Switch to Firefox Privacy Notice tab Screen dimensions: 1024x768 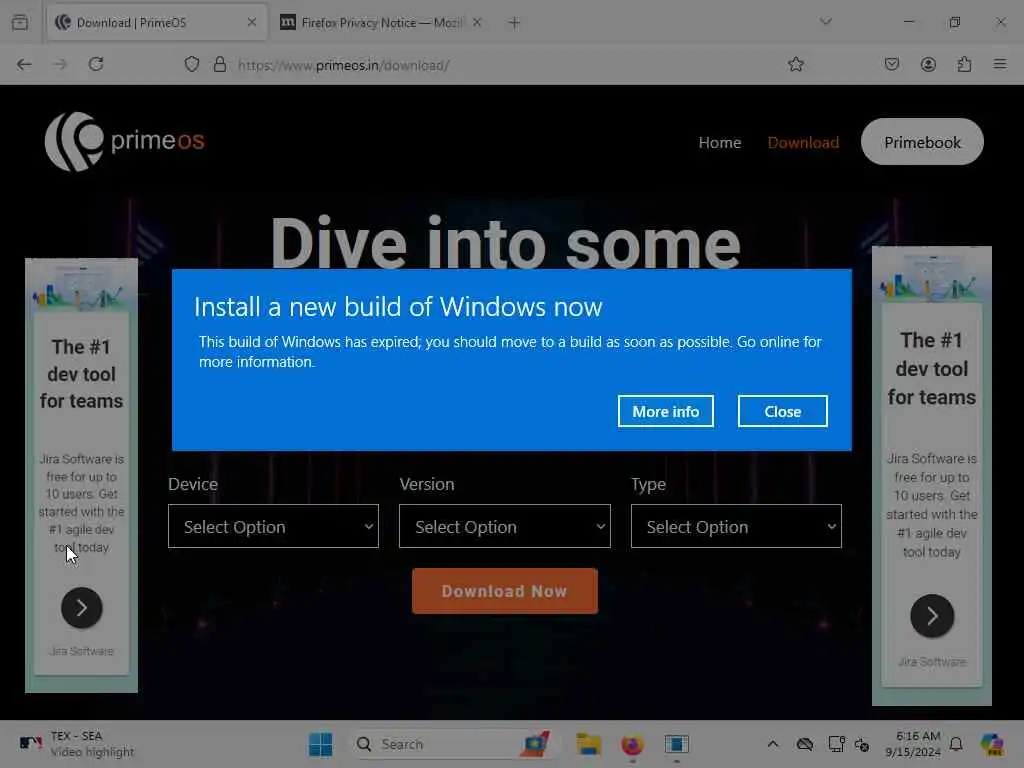(381, 22)
